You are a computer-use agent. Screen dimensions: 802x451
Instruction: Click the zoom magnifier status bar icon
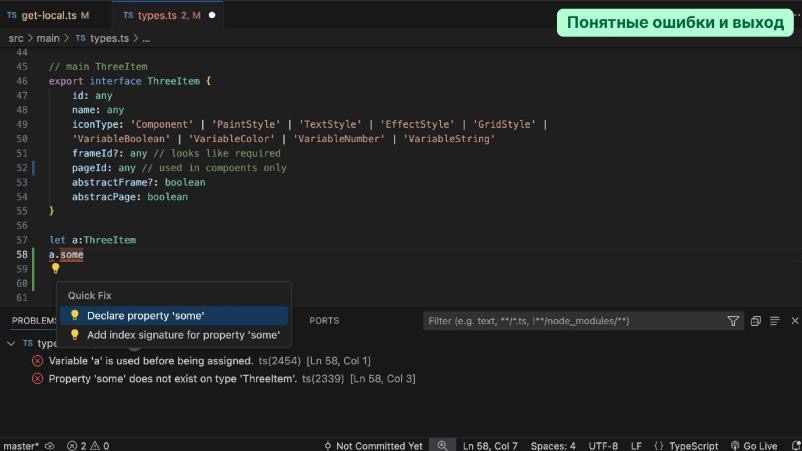tap(442, 445)
